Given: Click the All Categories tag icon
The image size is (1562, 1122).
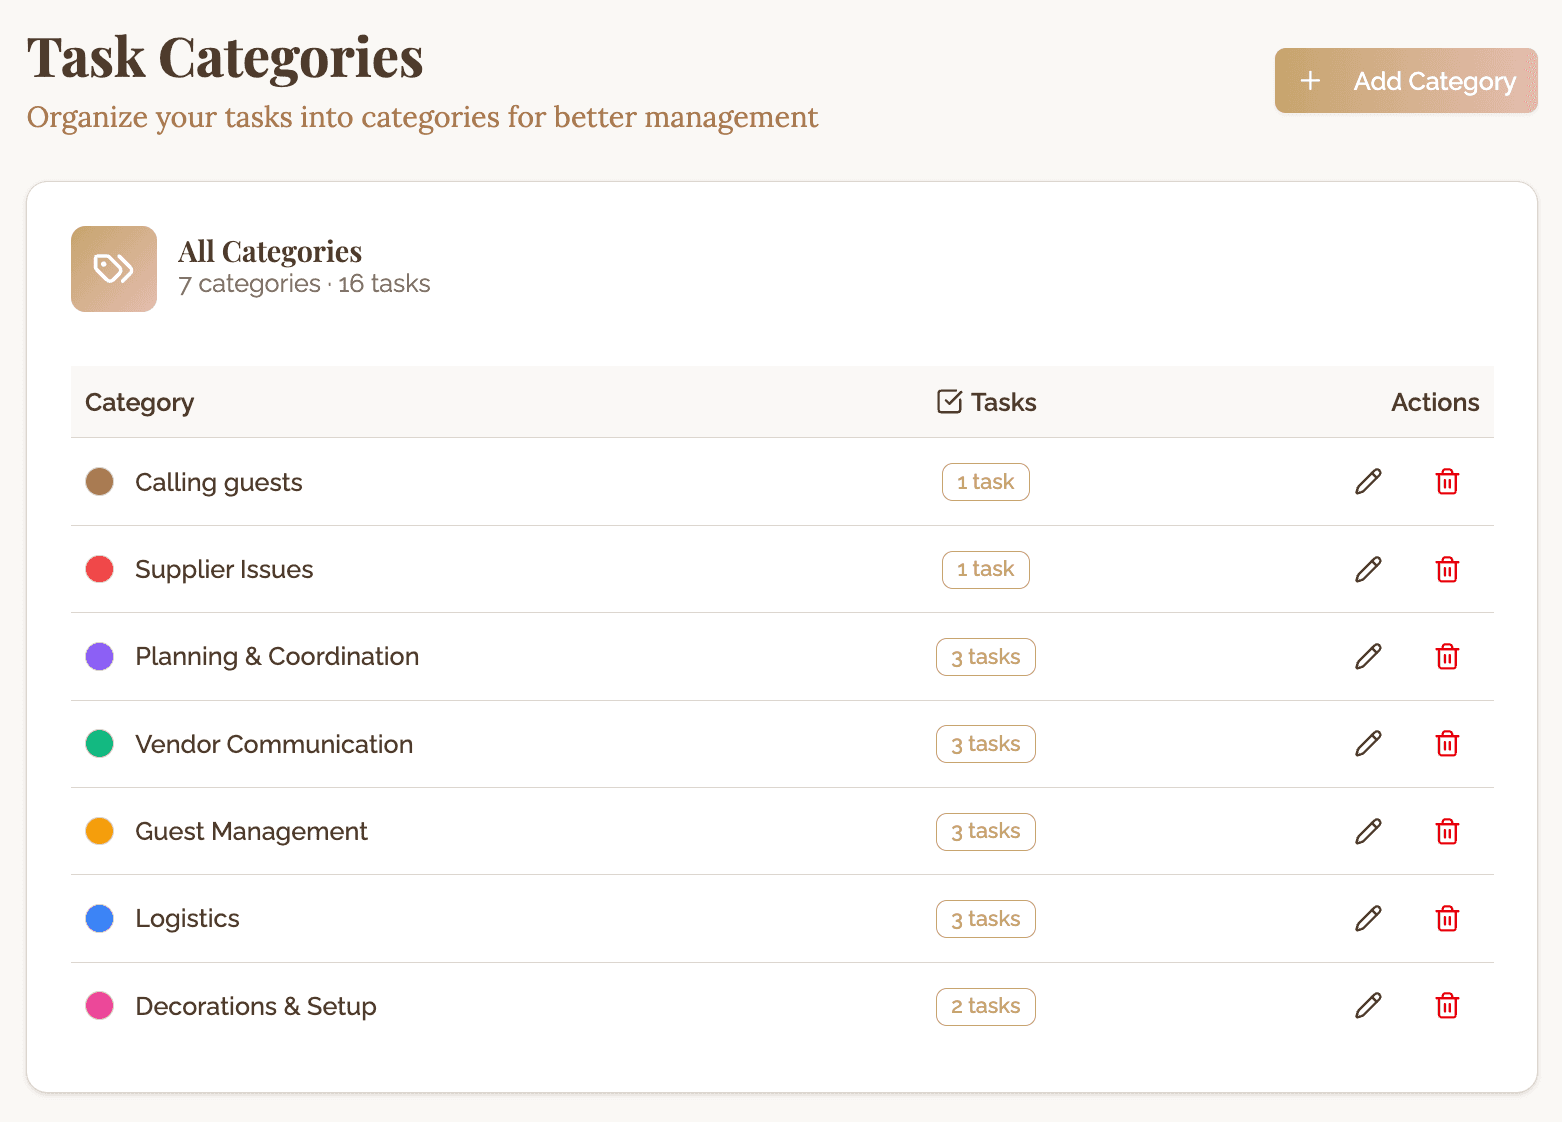Looking at the screenshot, I should [114, 269].
